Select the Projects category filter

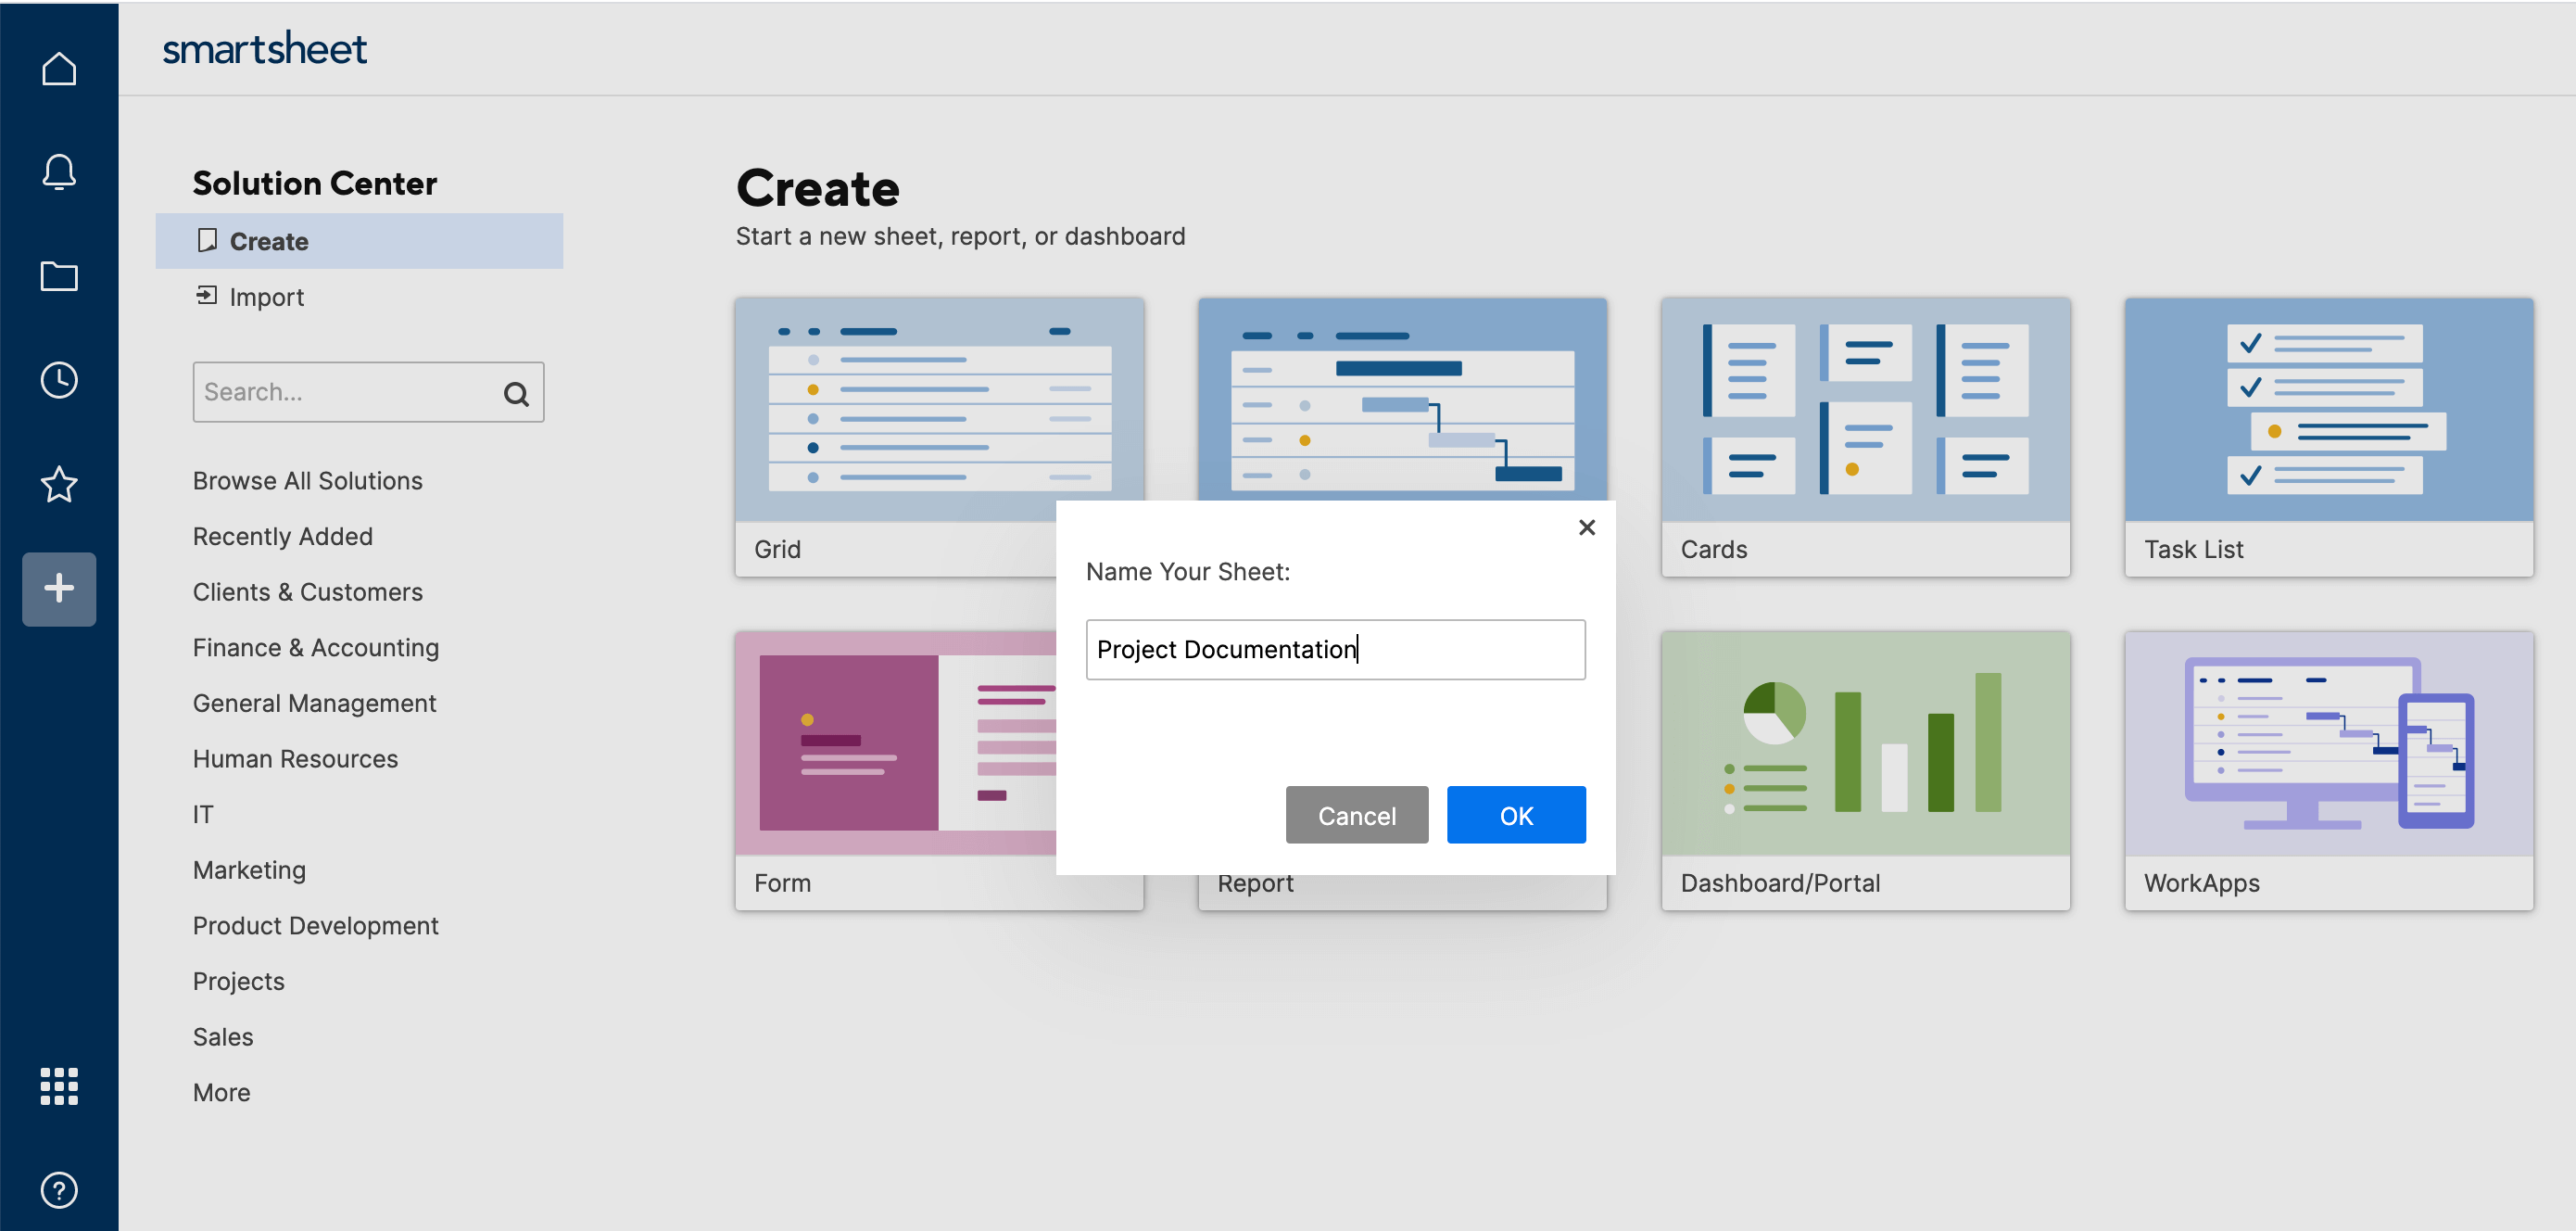[238, 980]
